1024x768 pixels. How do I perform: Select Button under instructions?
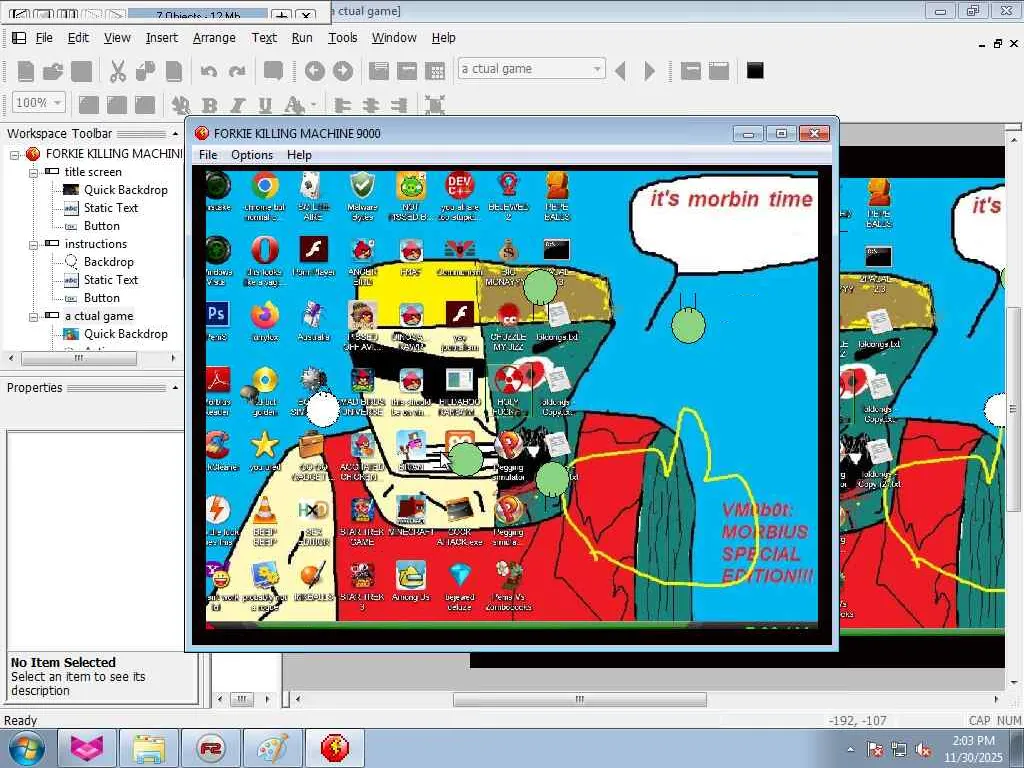tap(101, 298)
